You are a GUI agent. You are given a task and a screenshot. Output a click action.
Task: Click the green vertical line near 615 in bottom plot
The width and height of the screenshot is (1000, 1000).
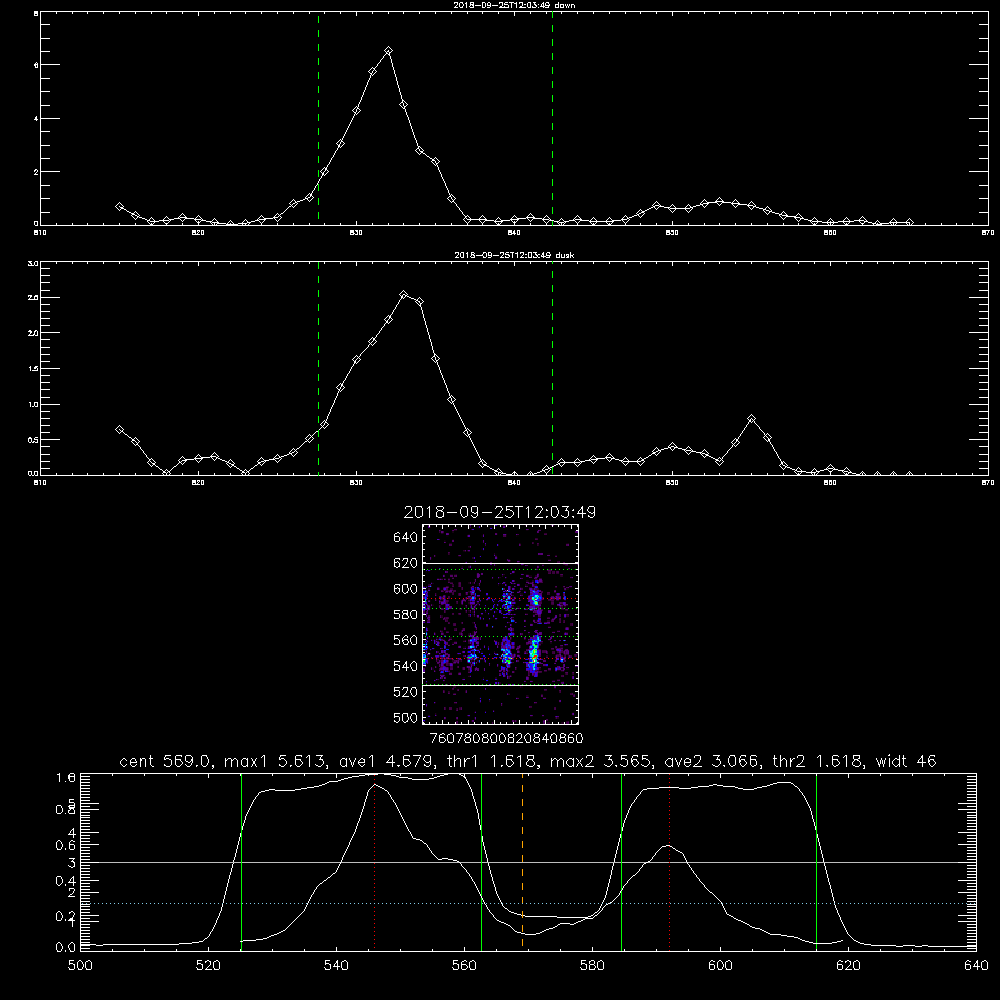click(x=816, y=861)
